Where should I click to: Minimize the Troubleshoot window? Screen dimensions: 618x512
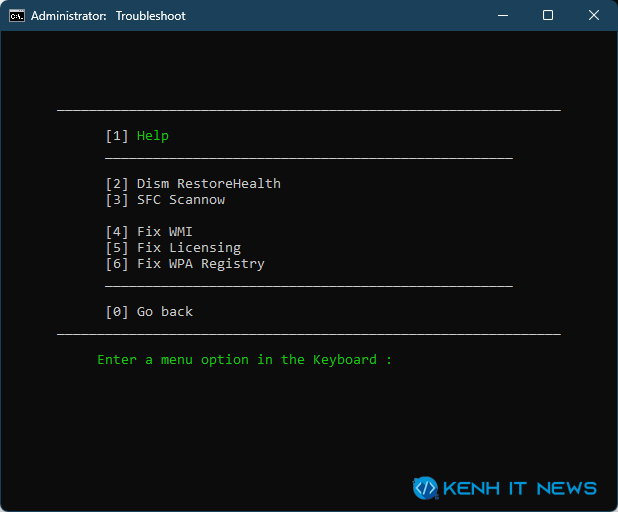pos(503,16)
